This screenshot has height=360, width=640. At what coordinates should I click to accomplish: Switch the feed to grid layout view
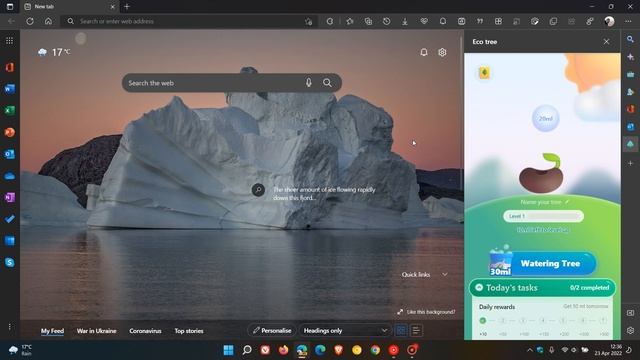coord(401,330)
